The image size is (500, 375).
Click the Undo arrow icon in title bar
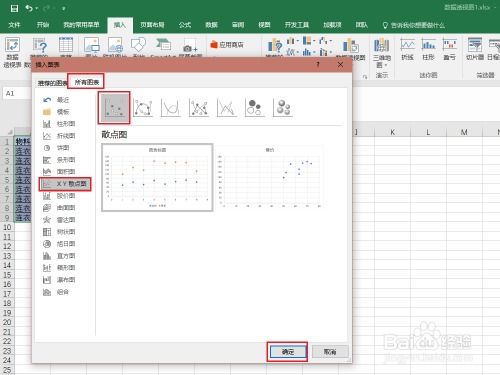(x=29, y=8)
